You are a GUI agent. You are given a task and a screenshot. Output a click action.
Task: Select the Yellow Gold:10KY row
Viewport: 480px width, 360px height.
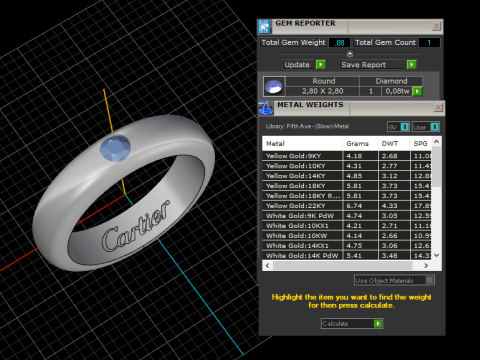(x=347, y=166)
